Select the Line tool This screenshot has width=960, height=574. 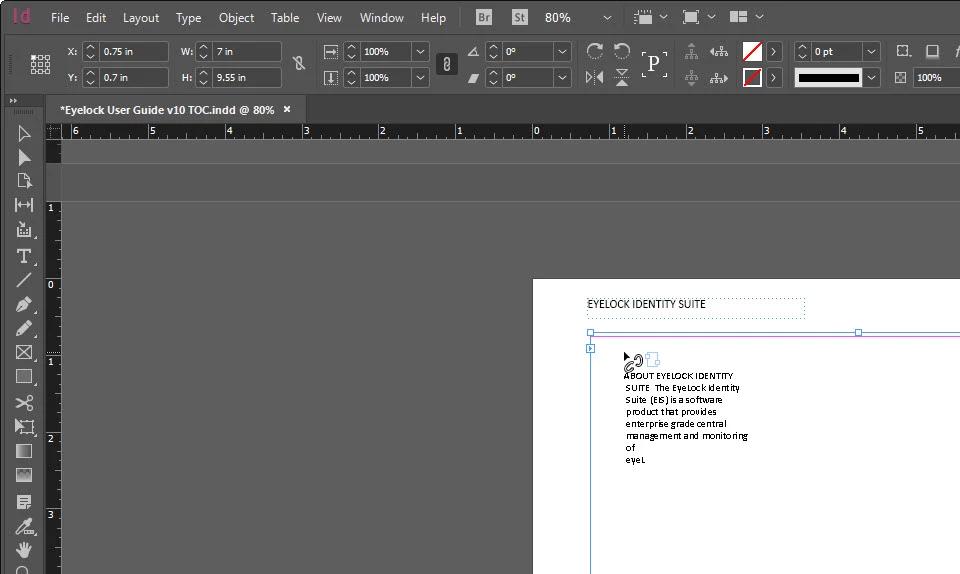point(24,280)
